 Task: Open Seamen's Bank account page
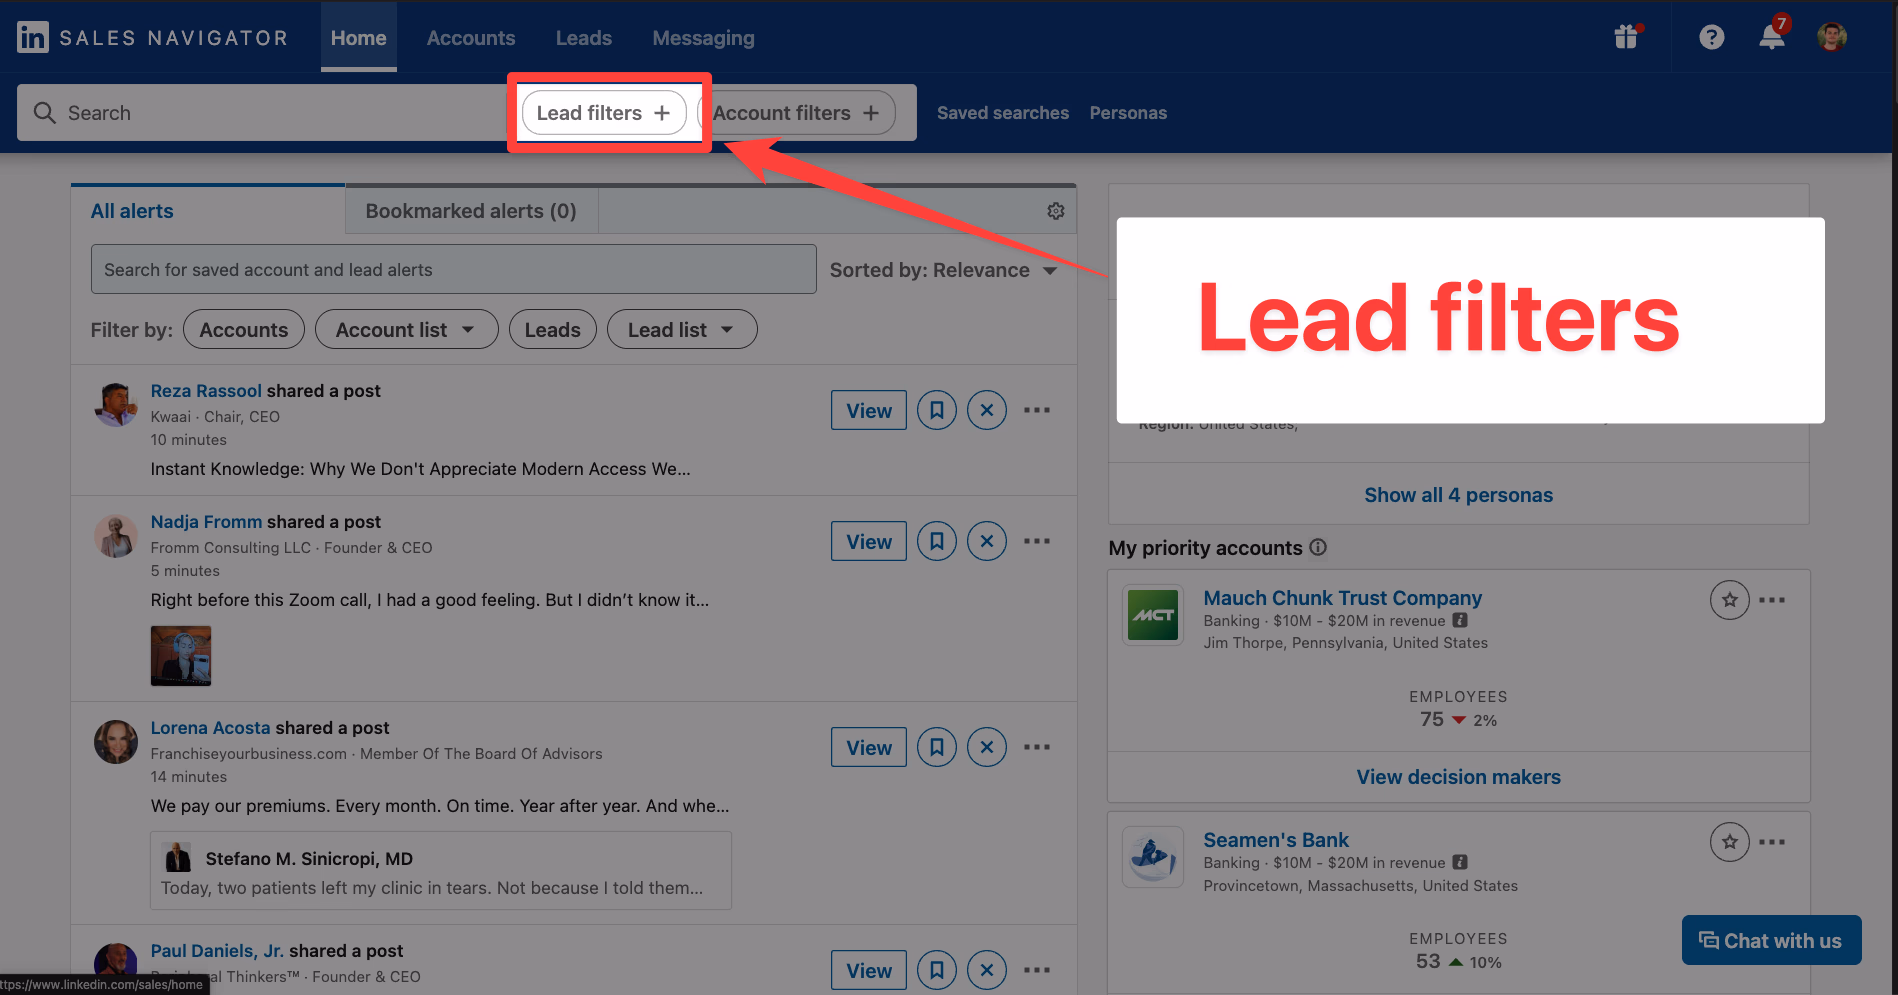point(1276,840)
